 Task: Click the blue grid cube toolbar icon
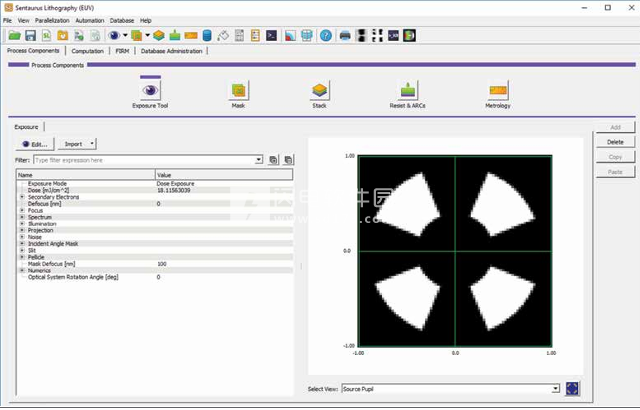(307, 36)
